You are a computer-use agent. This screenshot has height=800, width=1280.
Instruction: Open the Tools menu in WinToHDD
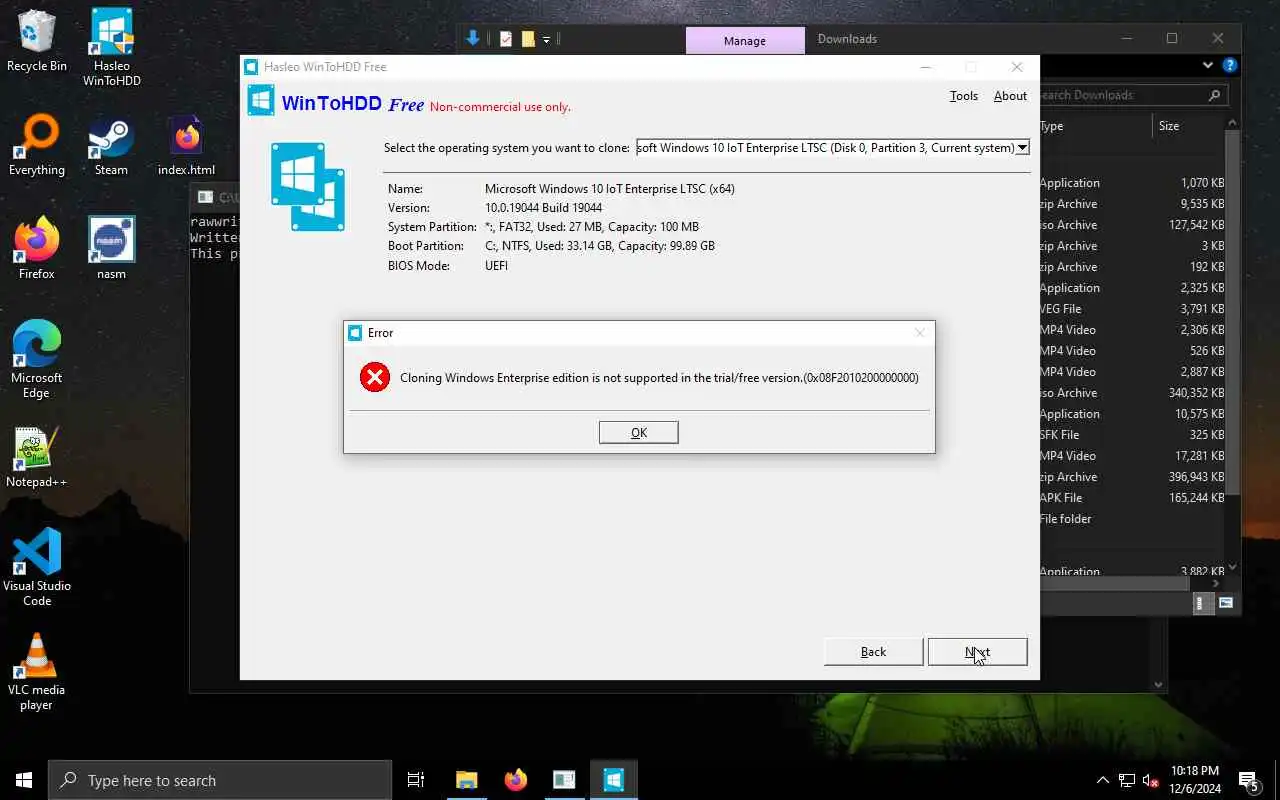coord(963,96)
